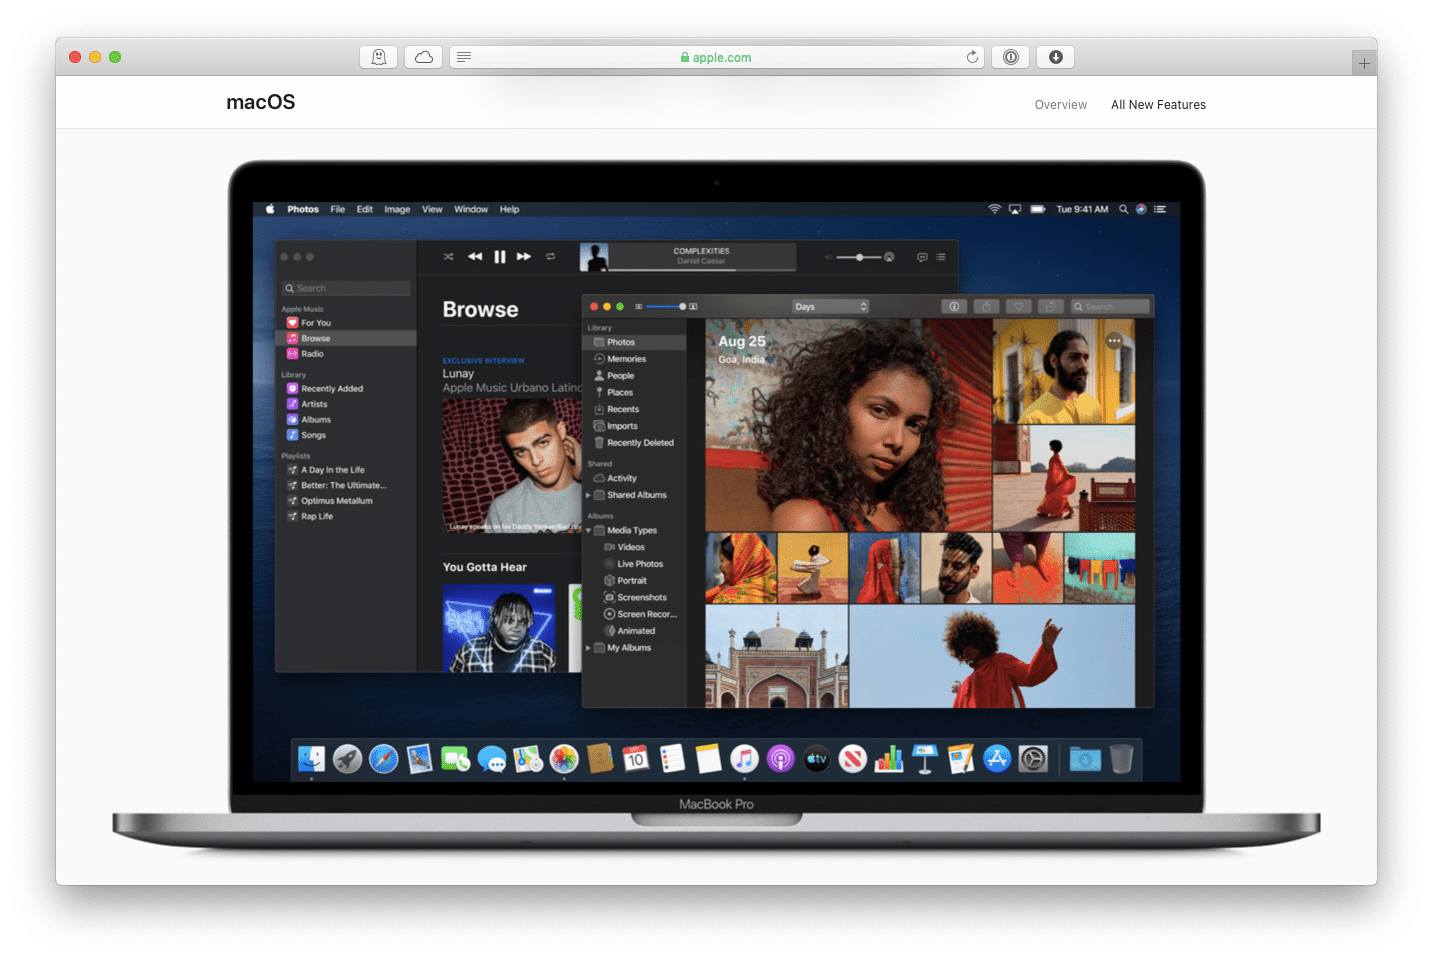Toggle shuffle in the Music window
Image resolution: width=1433 pixels, height=959 pixels.
click(x=448, y=257)
